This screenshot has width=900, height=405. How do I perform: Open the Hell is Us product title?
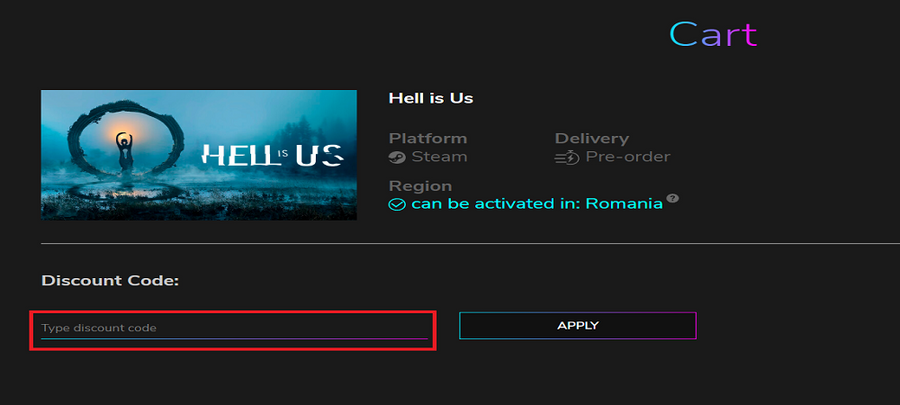(x=431, y=98)
